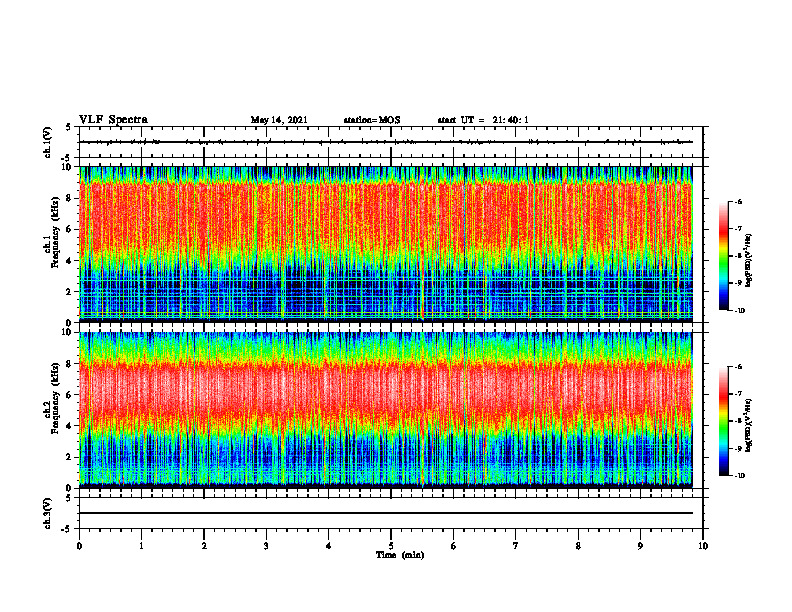
Task: Click the ch.2 colorbar "-10" label
Action: pyautogui.click(x=740, y=476)
